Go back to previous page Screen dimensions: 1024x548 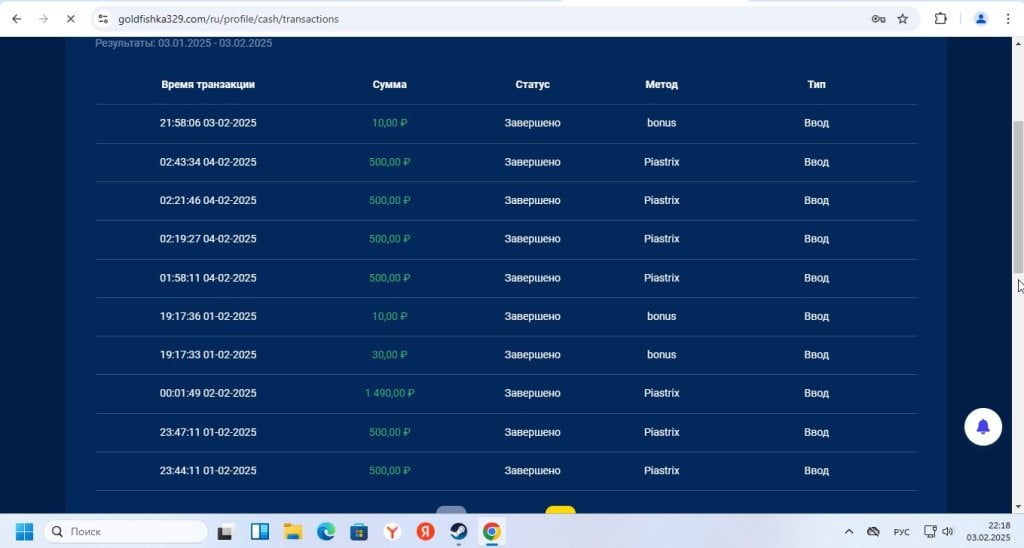coord(17,19)
